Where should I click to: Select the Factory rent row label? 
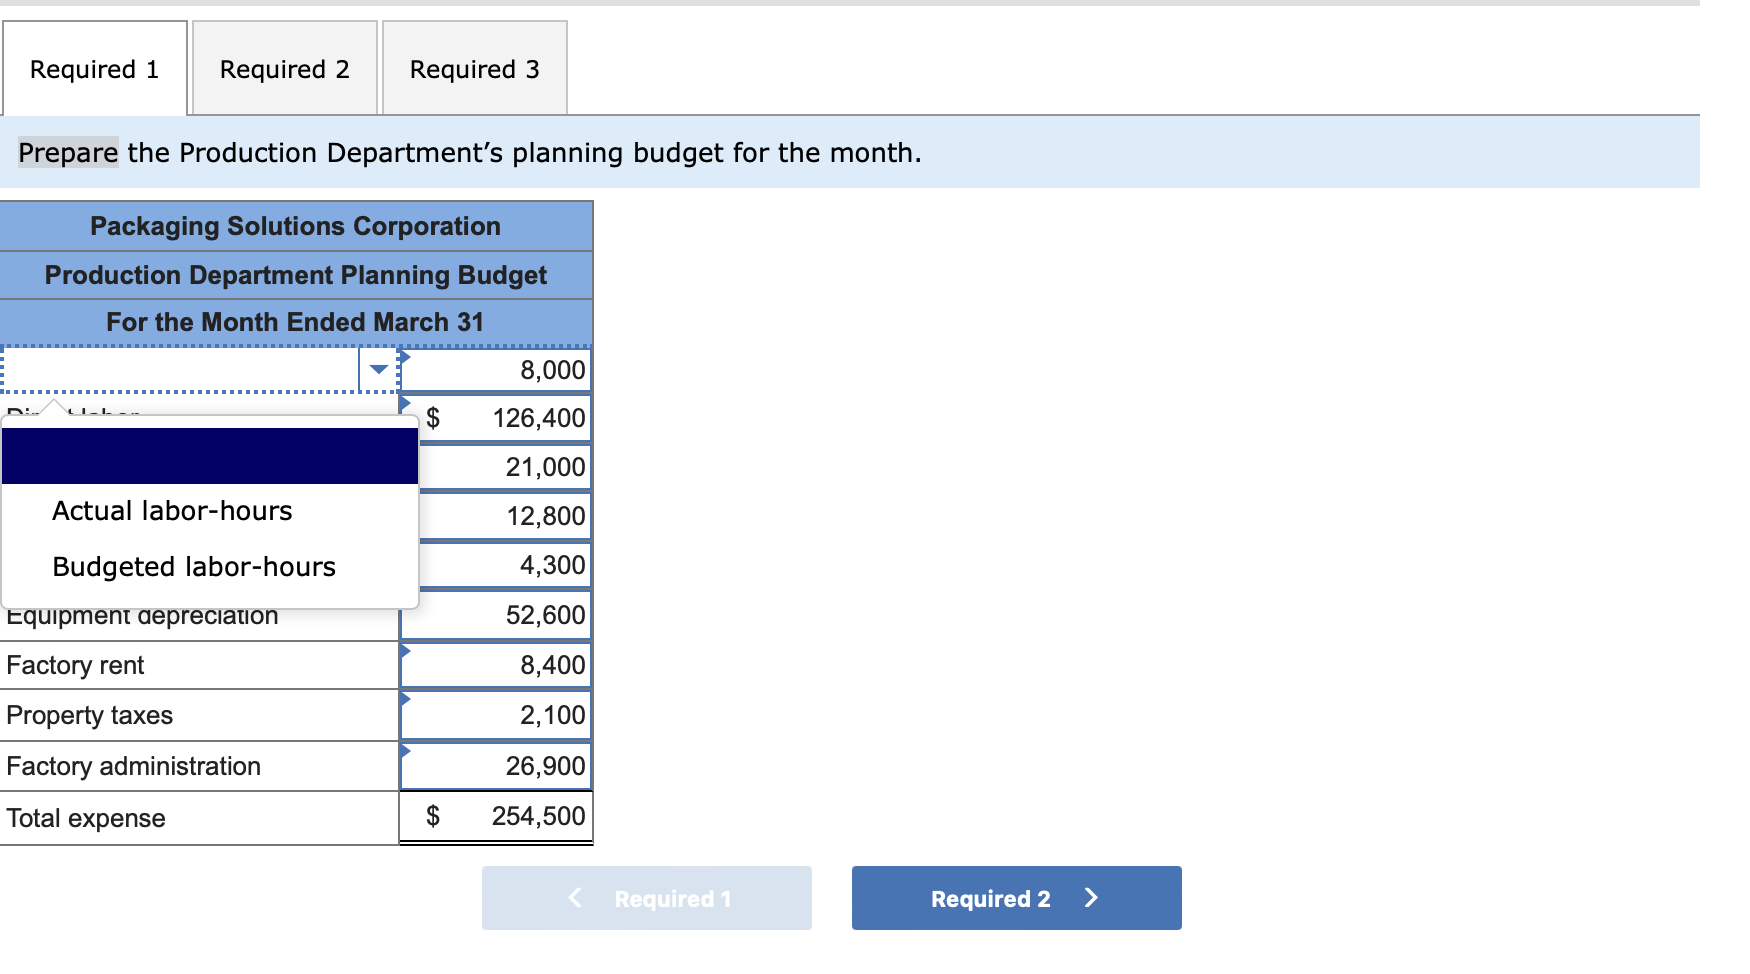point(75,665)
